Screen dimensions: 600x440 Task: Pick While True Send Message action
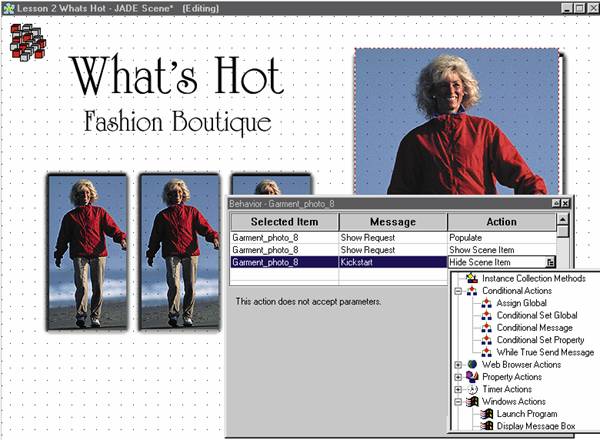(x=545, y=352)
